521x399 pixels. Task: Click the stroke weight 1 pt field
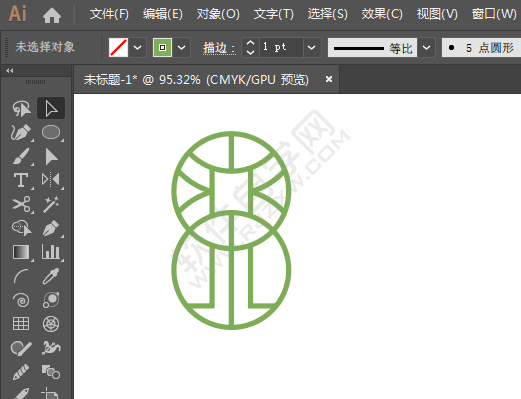pyautogui.click(x=281, y=47)
